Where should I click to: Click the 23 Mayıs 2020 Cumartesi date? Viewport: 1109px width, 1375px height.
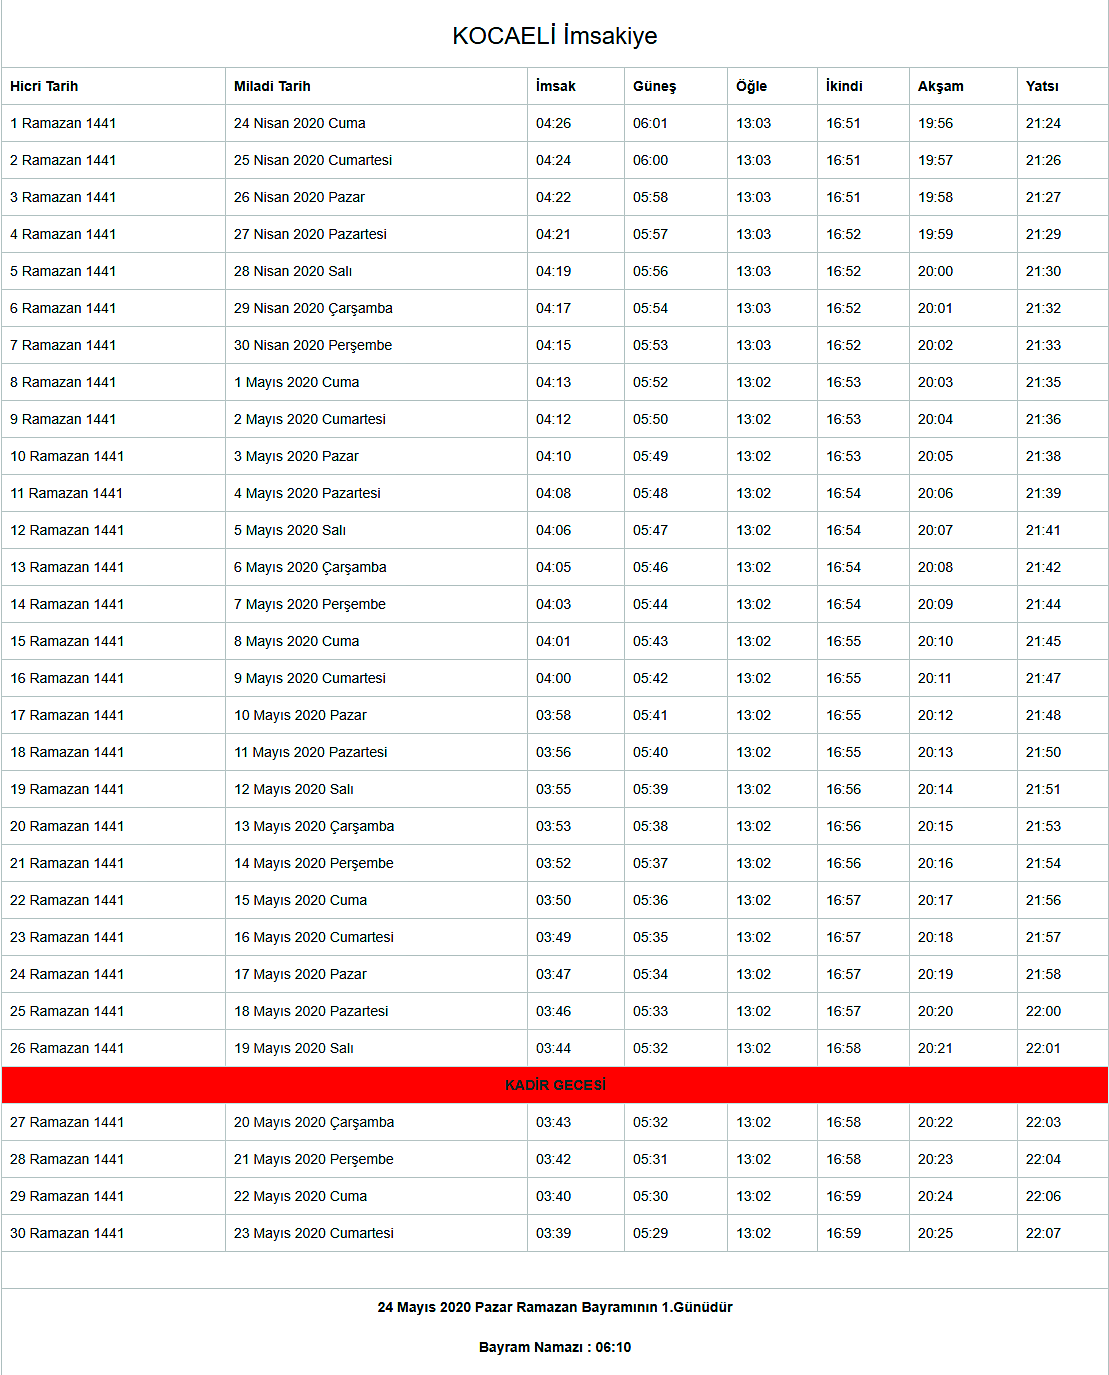tap(313, 1233)
